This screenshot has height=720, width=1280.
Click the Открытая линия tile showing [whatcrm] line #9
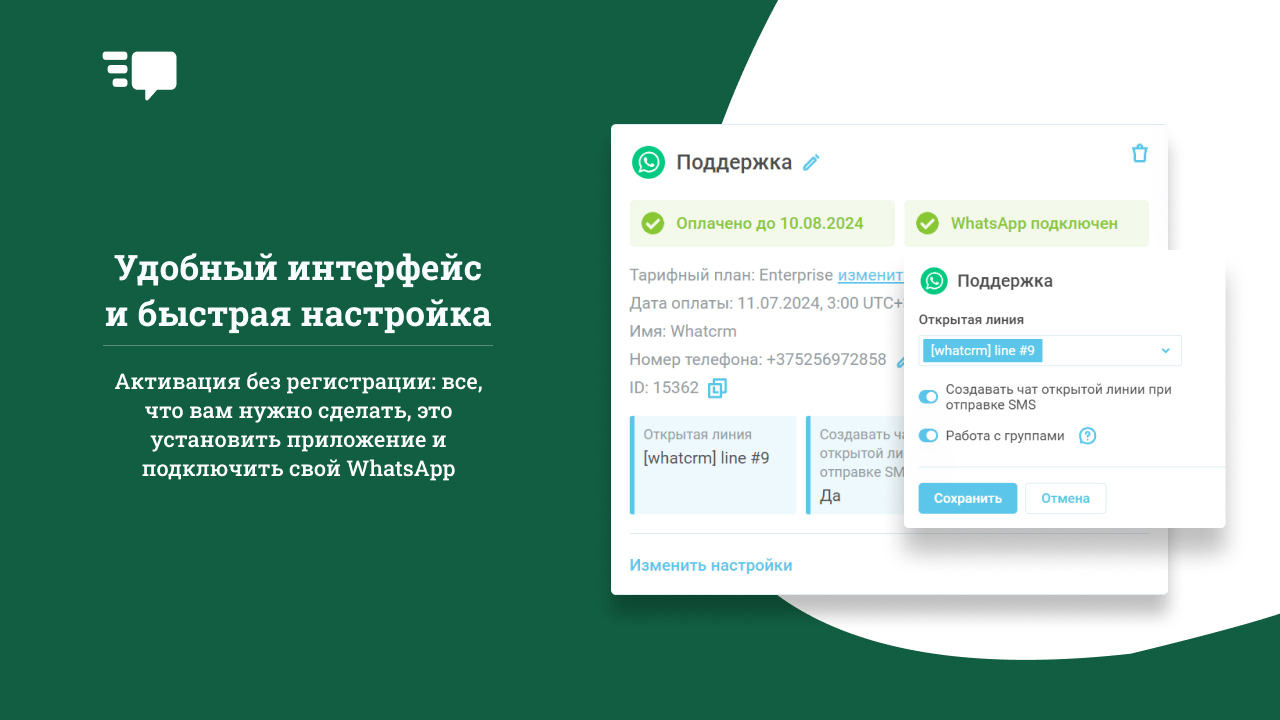coord(713,465)
